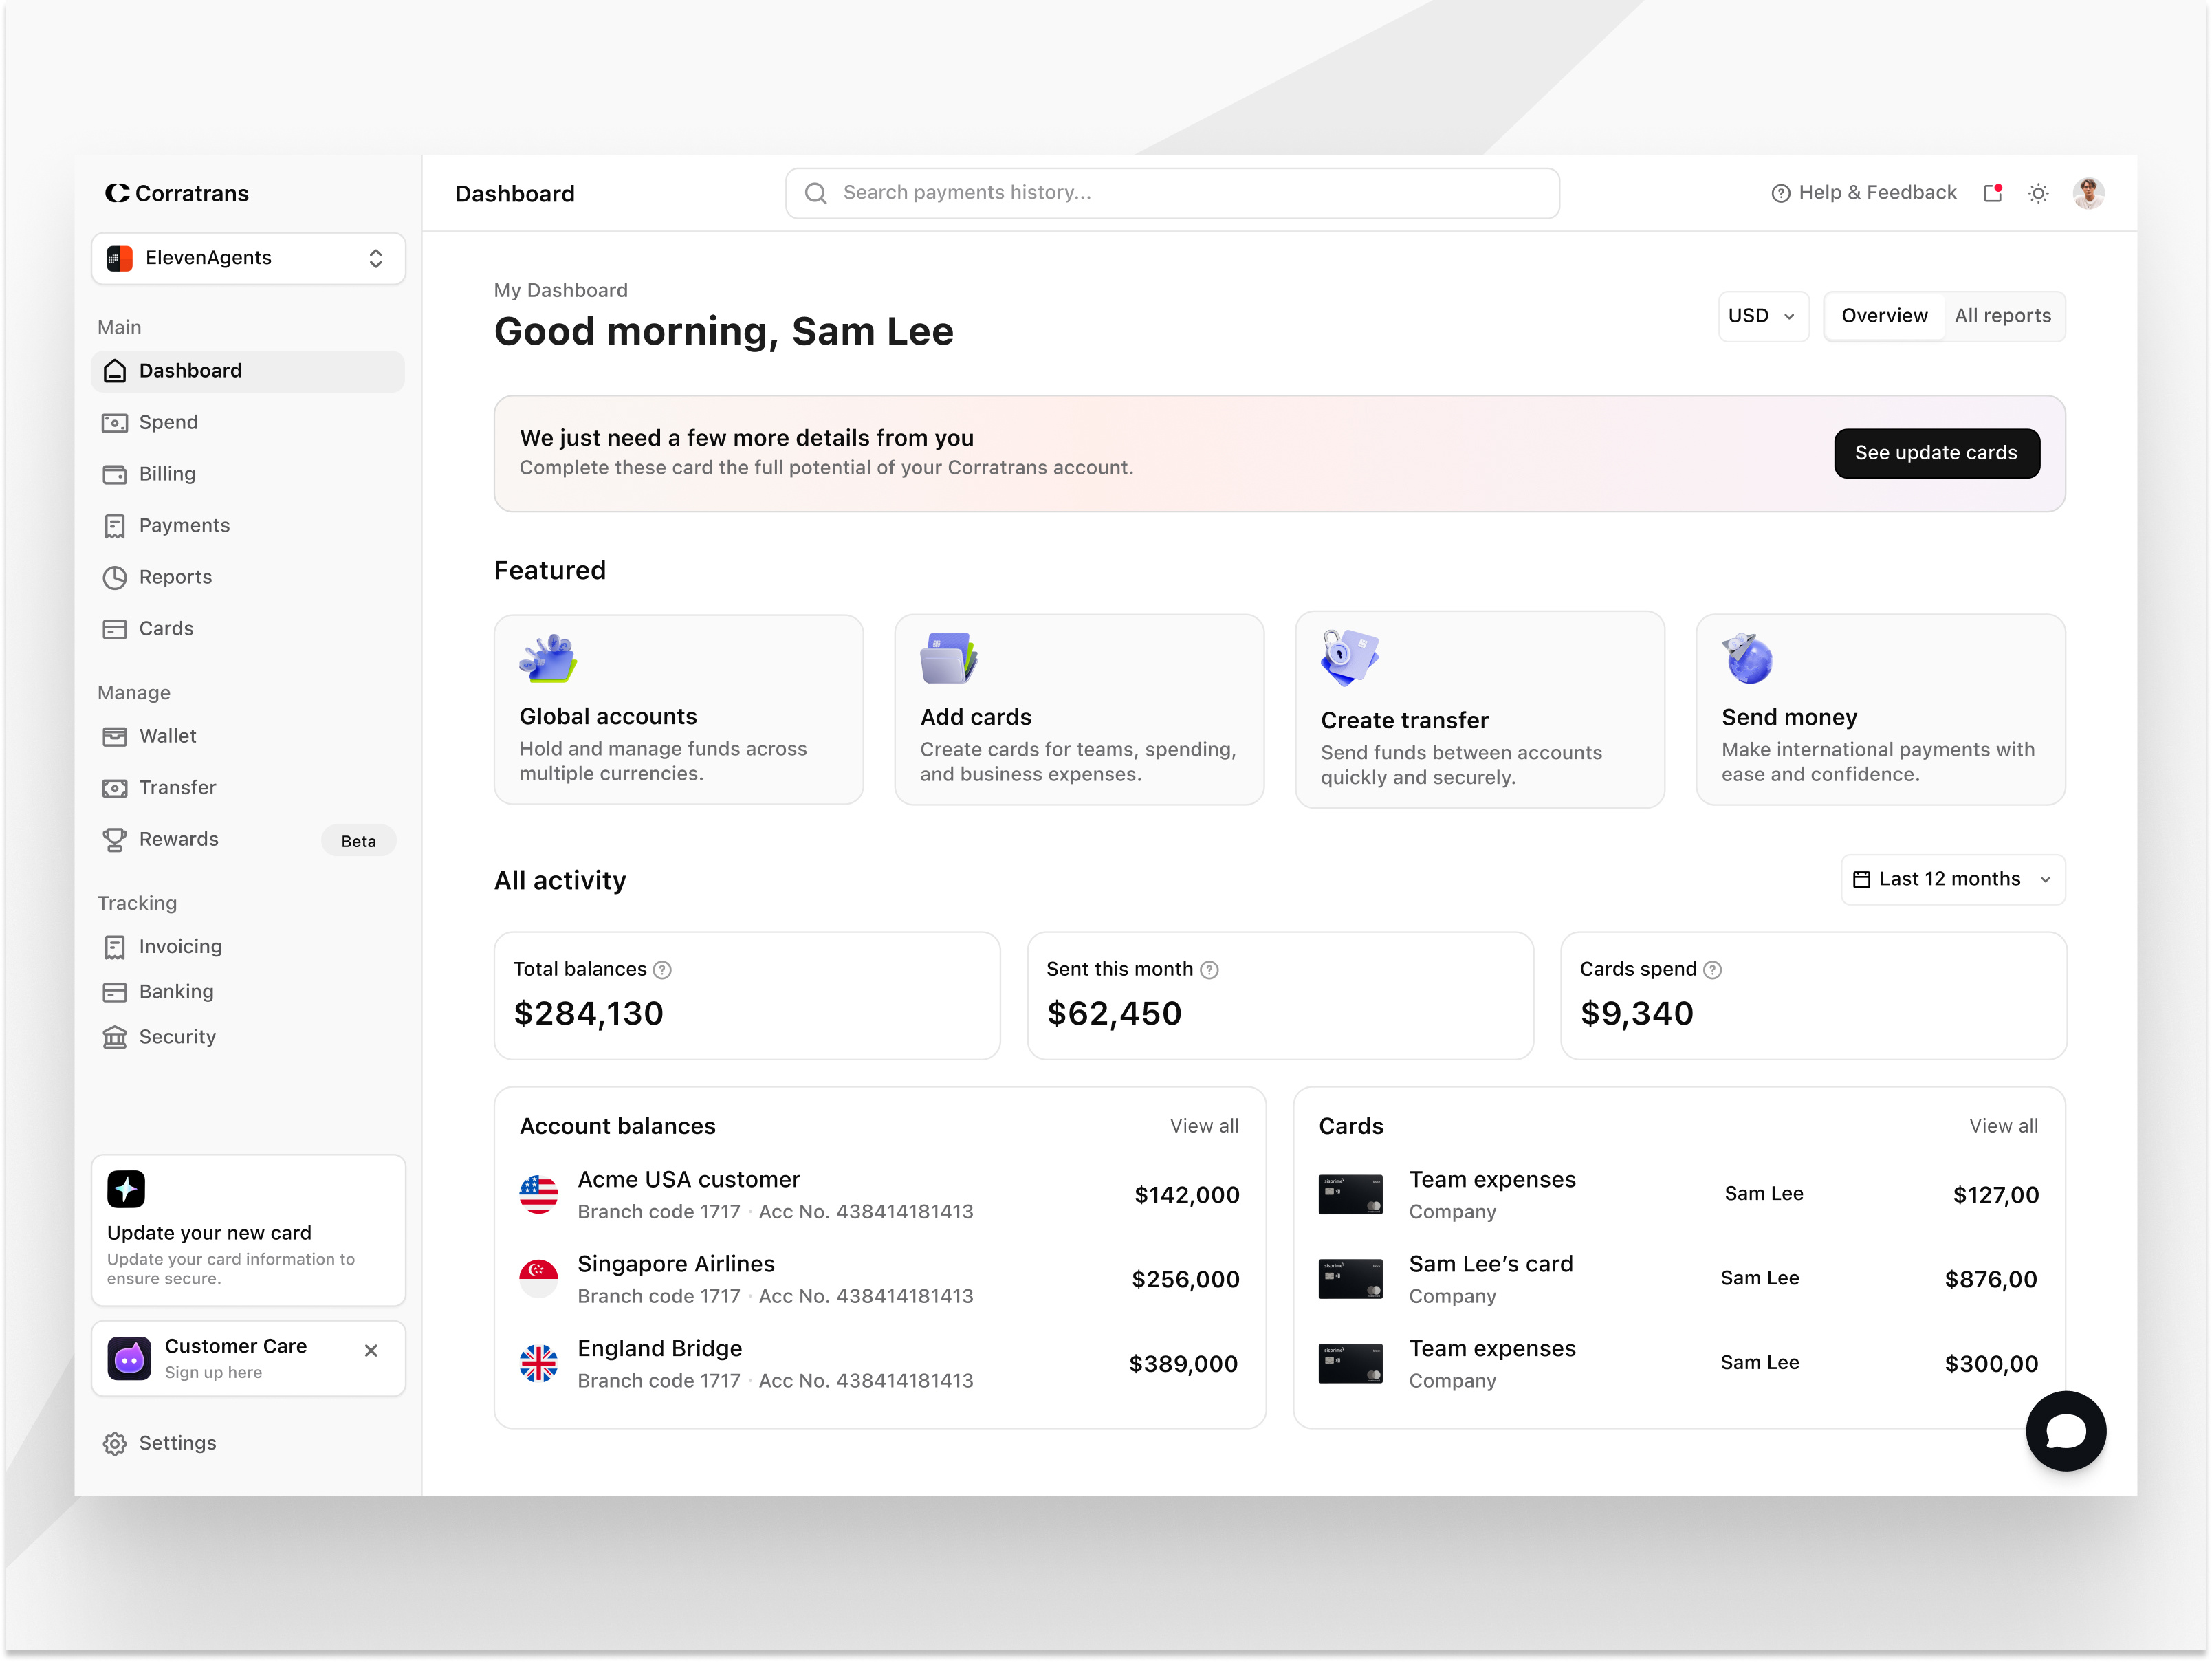Click the Wallet sidebar icon
Image resolution: width=2212 pixels, height=1662 pixels.
point(115,736)
